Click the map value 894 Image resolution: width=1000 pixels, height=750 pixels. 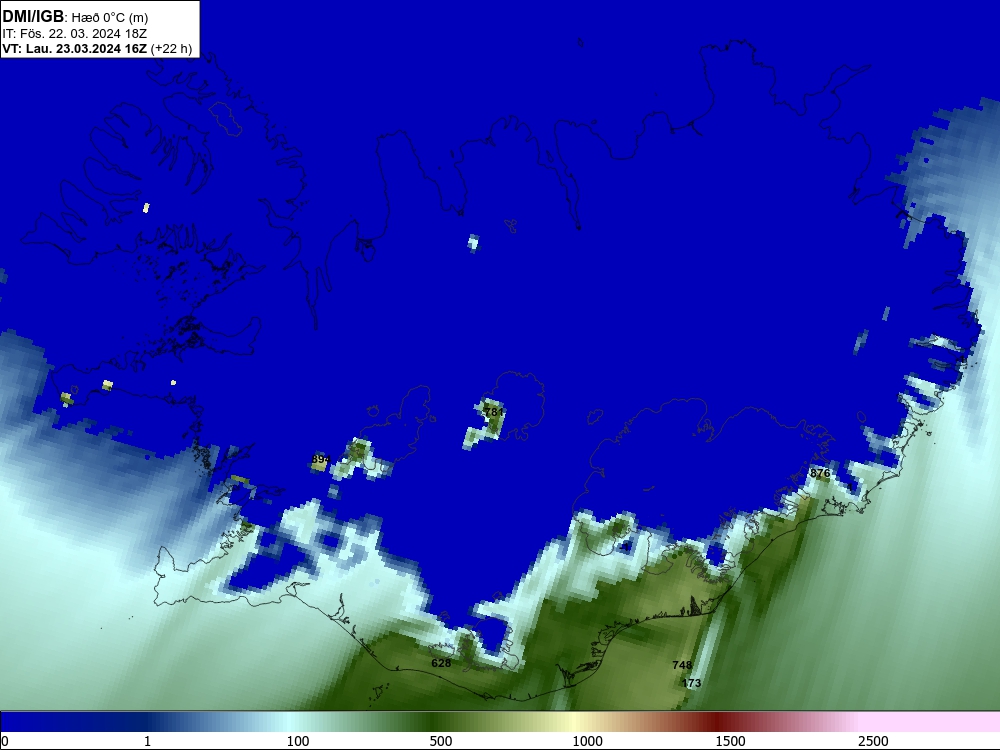pyautogui.click(x=321, y=459)
